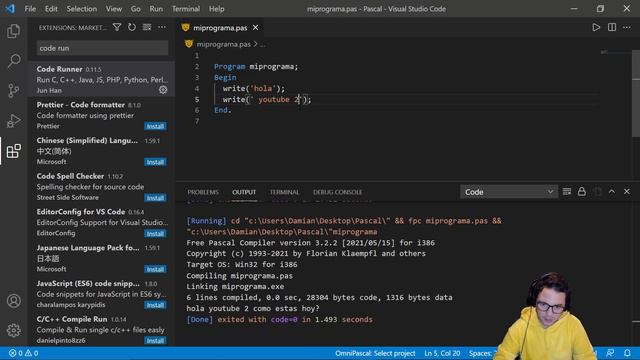640x360 pixels.
Task: Open the Terminal menu
Action: (x=186, y=9)
